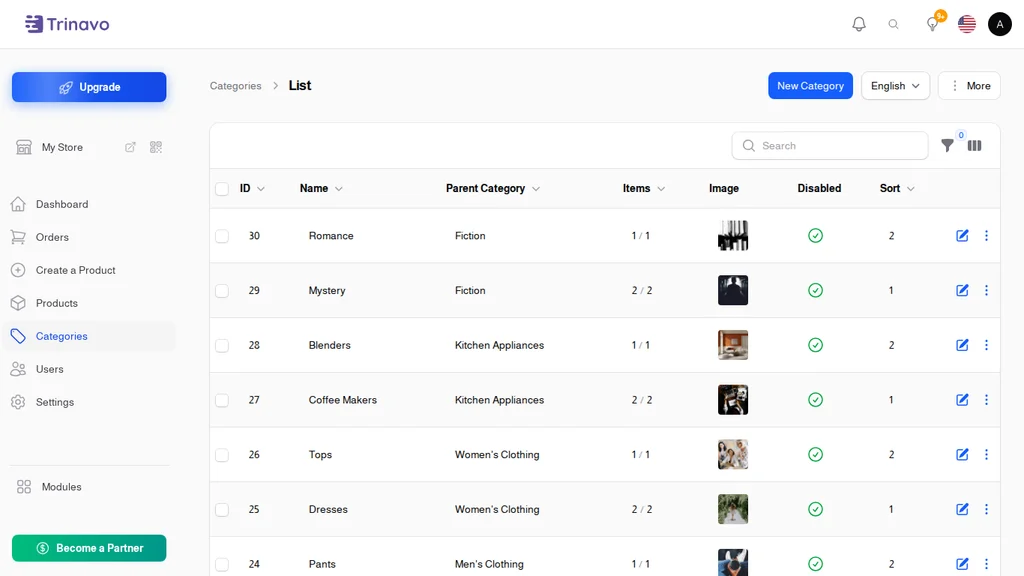The image size is (1024, 576).
Task: Open more actions for Blenders row
Action: 986,345
